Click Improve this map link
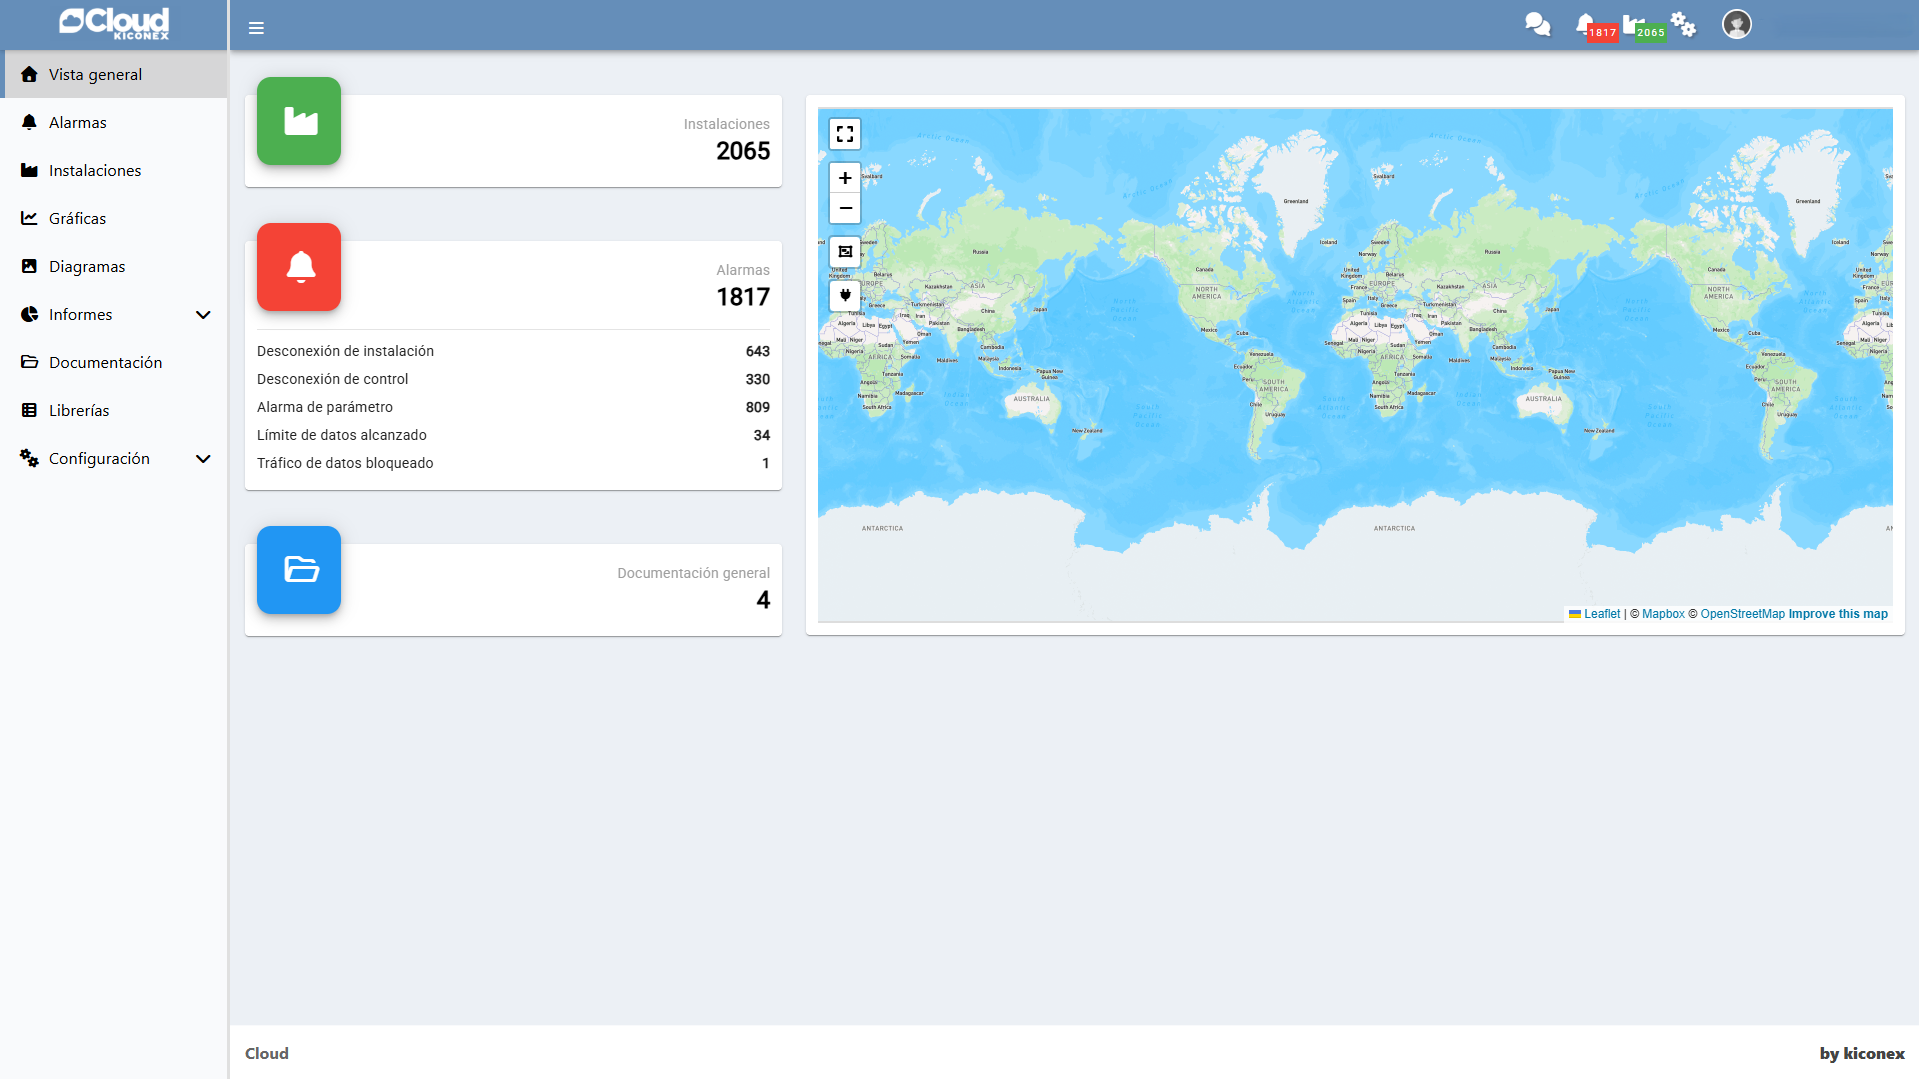The height and width of the screenshot is (1079, 1919). click(x=1838, y=614)
